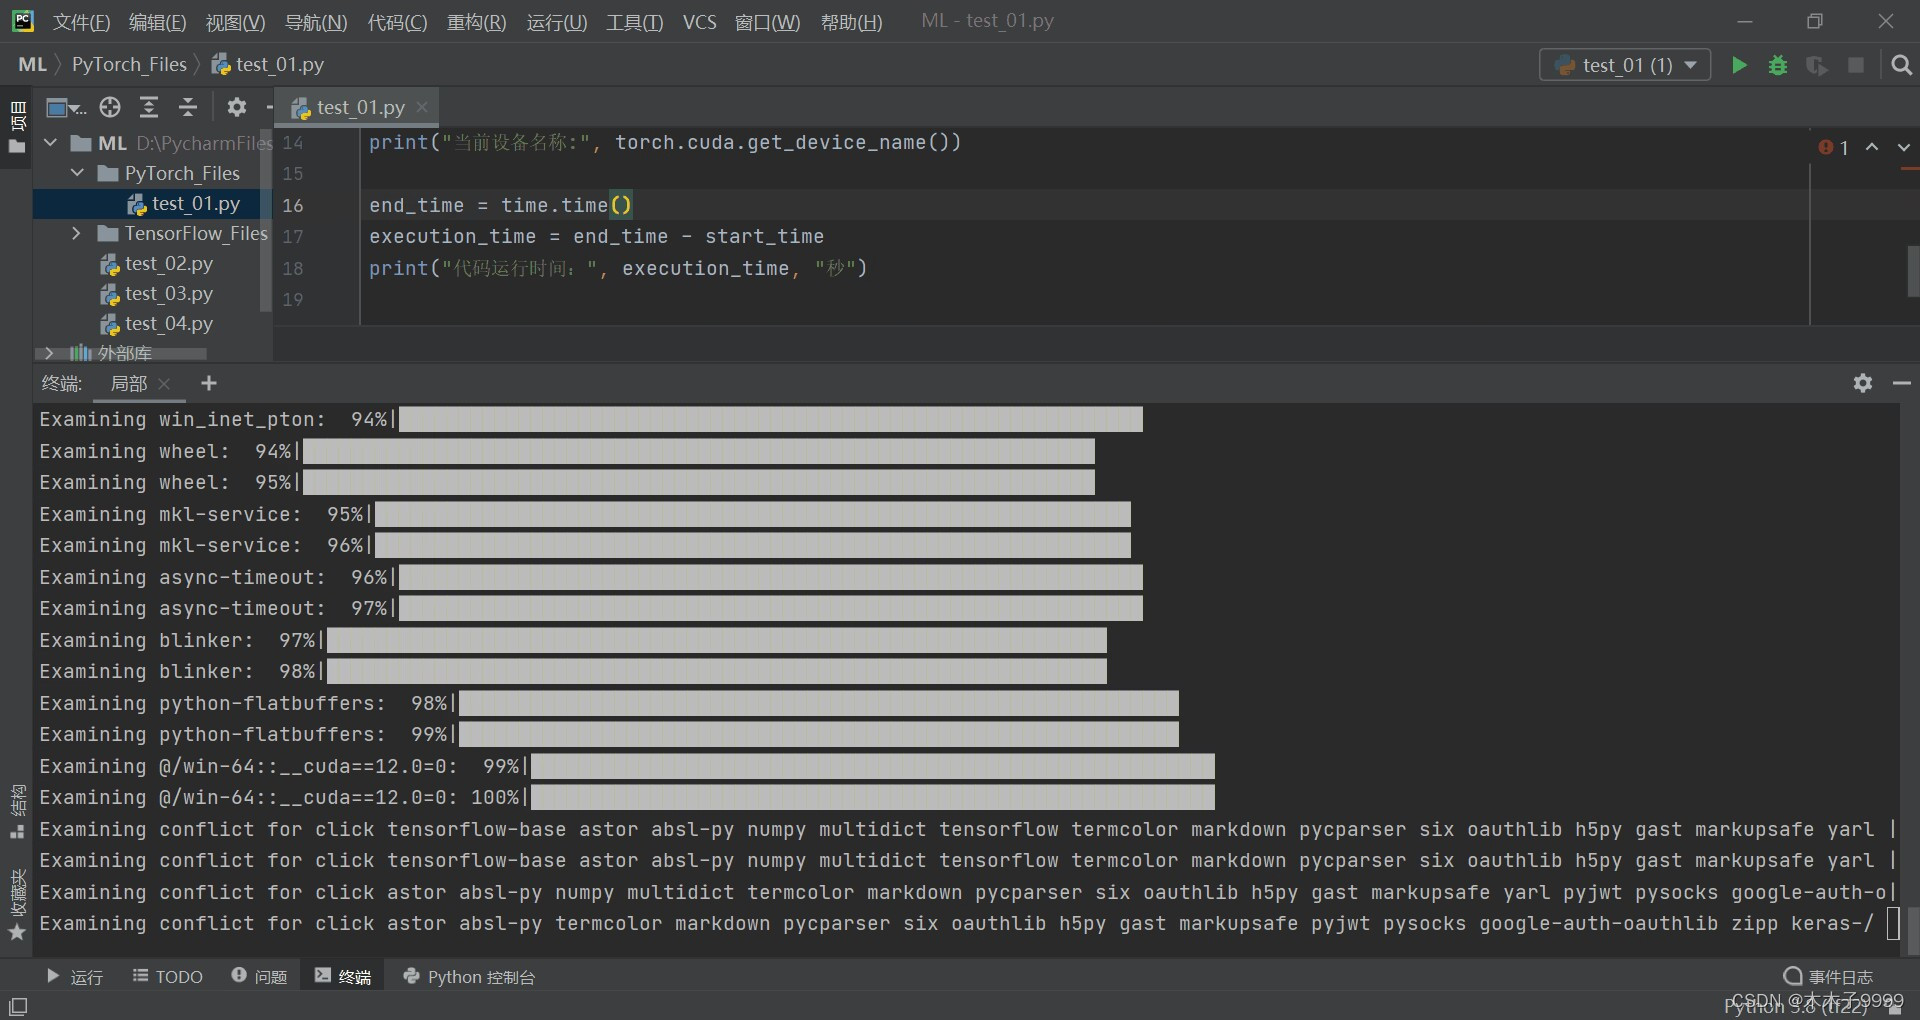Open the TODO tool window
The image size is (1920, 1020).
click(x=167, y=977)
